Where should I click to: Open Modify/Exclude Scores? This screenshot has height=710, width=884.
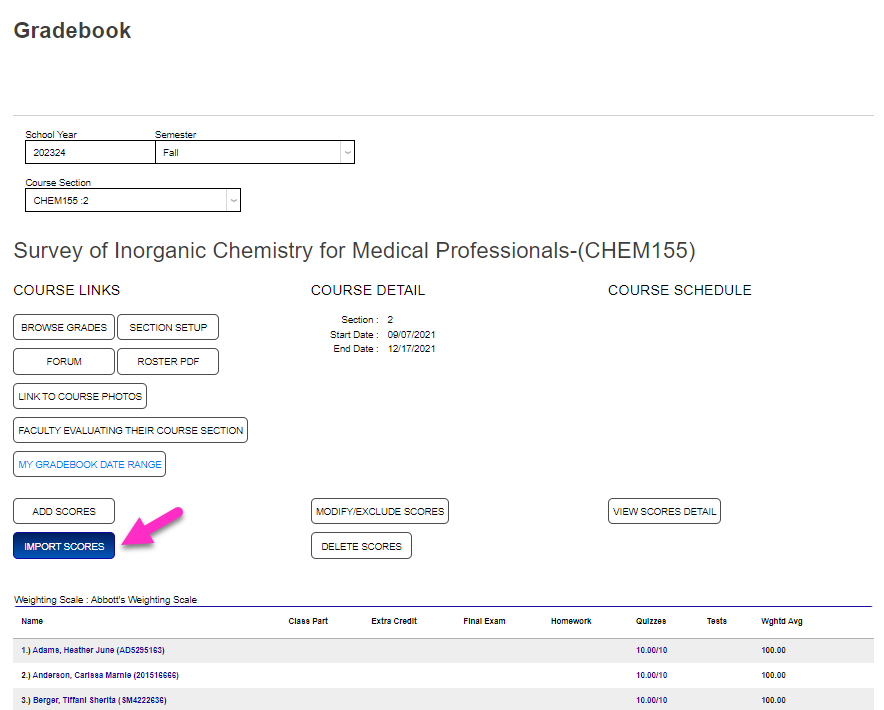click(x=379, y=511)
